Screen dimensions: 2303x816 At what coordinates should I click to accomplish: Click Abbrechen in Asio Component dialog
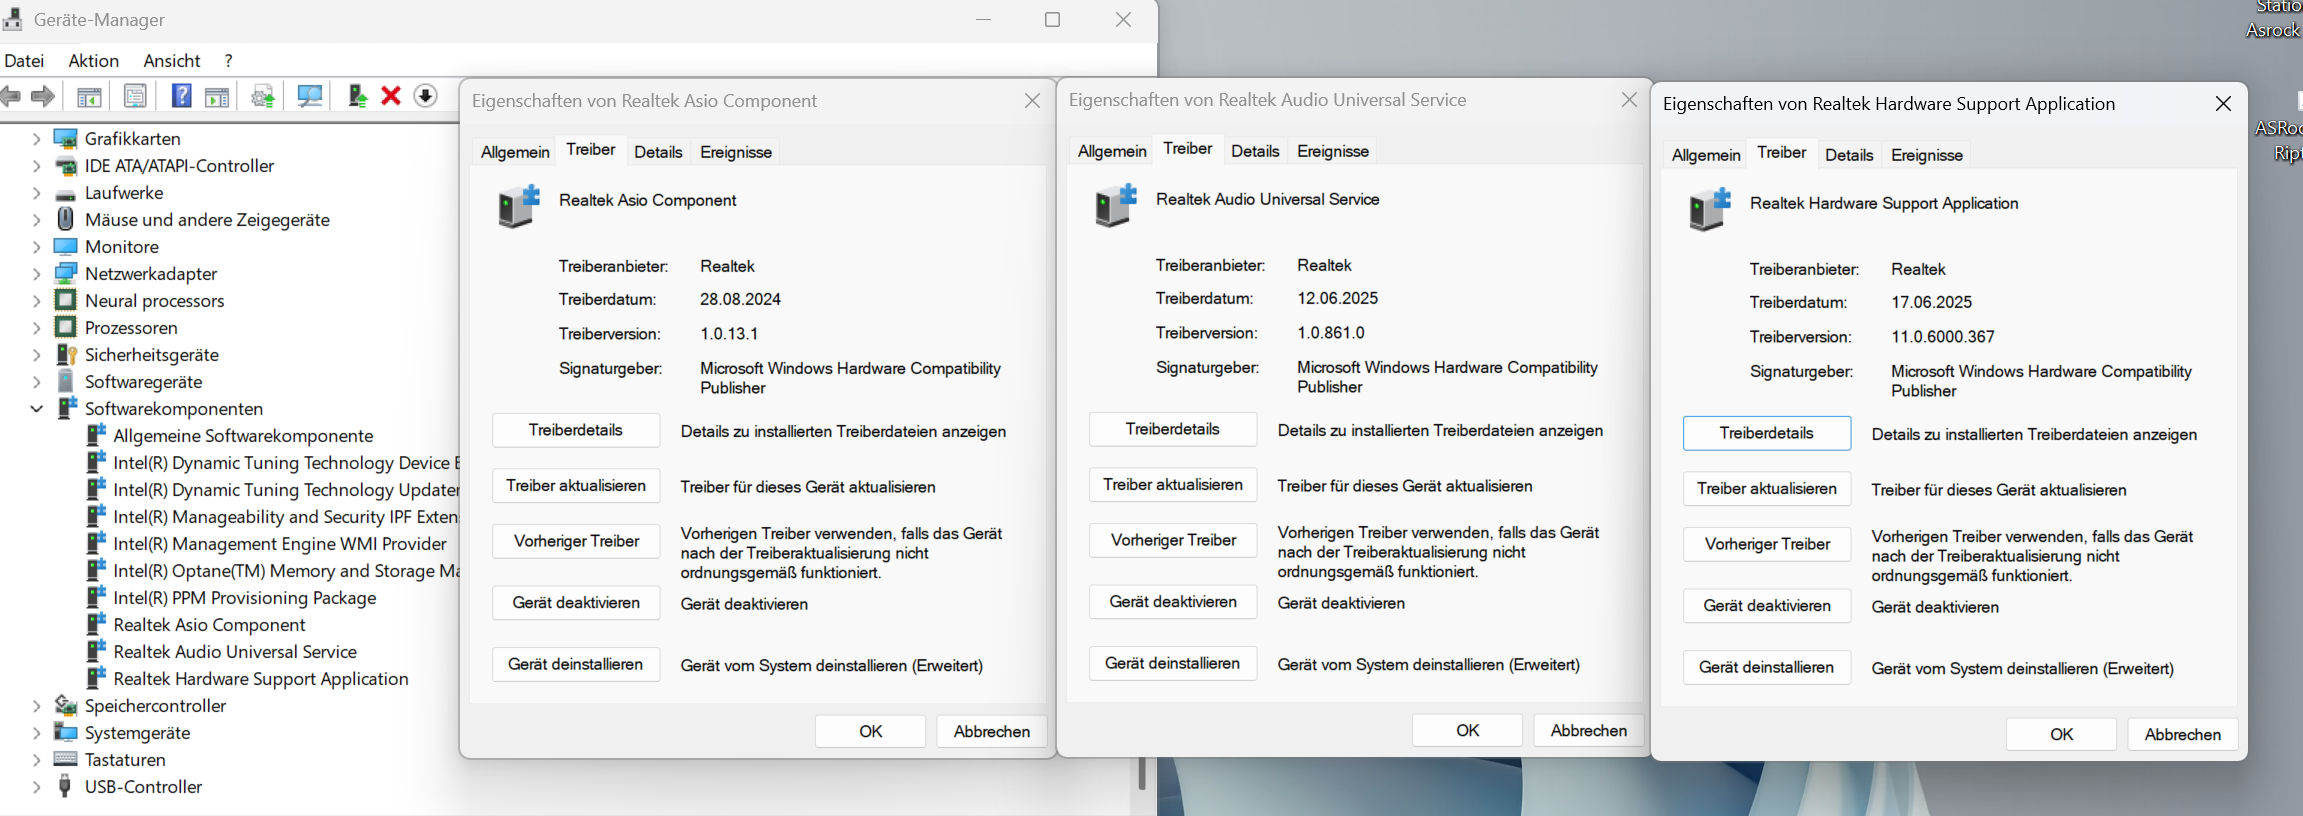click(x=992, y=731)
